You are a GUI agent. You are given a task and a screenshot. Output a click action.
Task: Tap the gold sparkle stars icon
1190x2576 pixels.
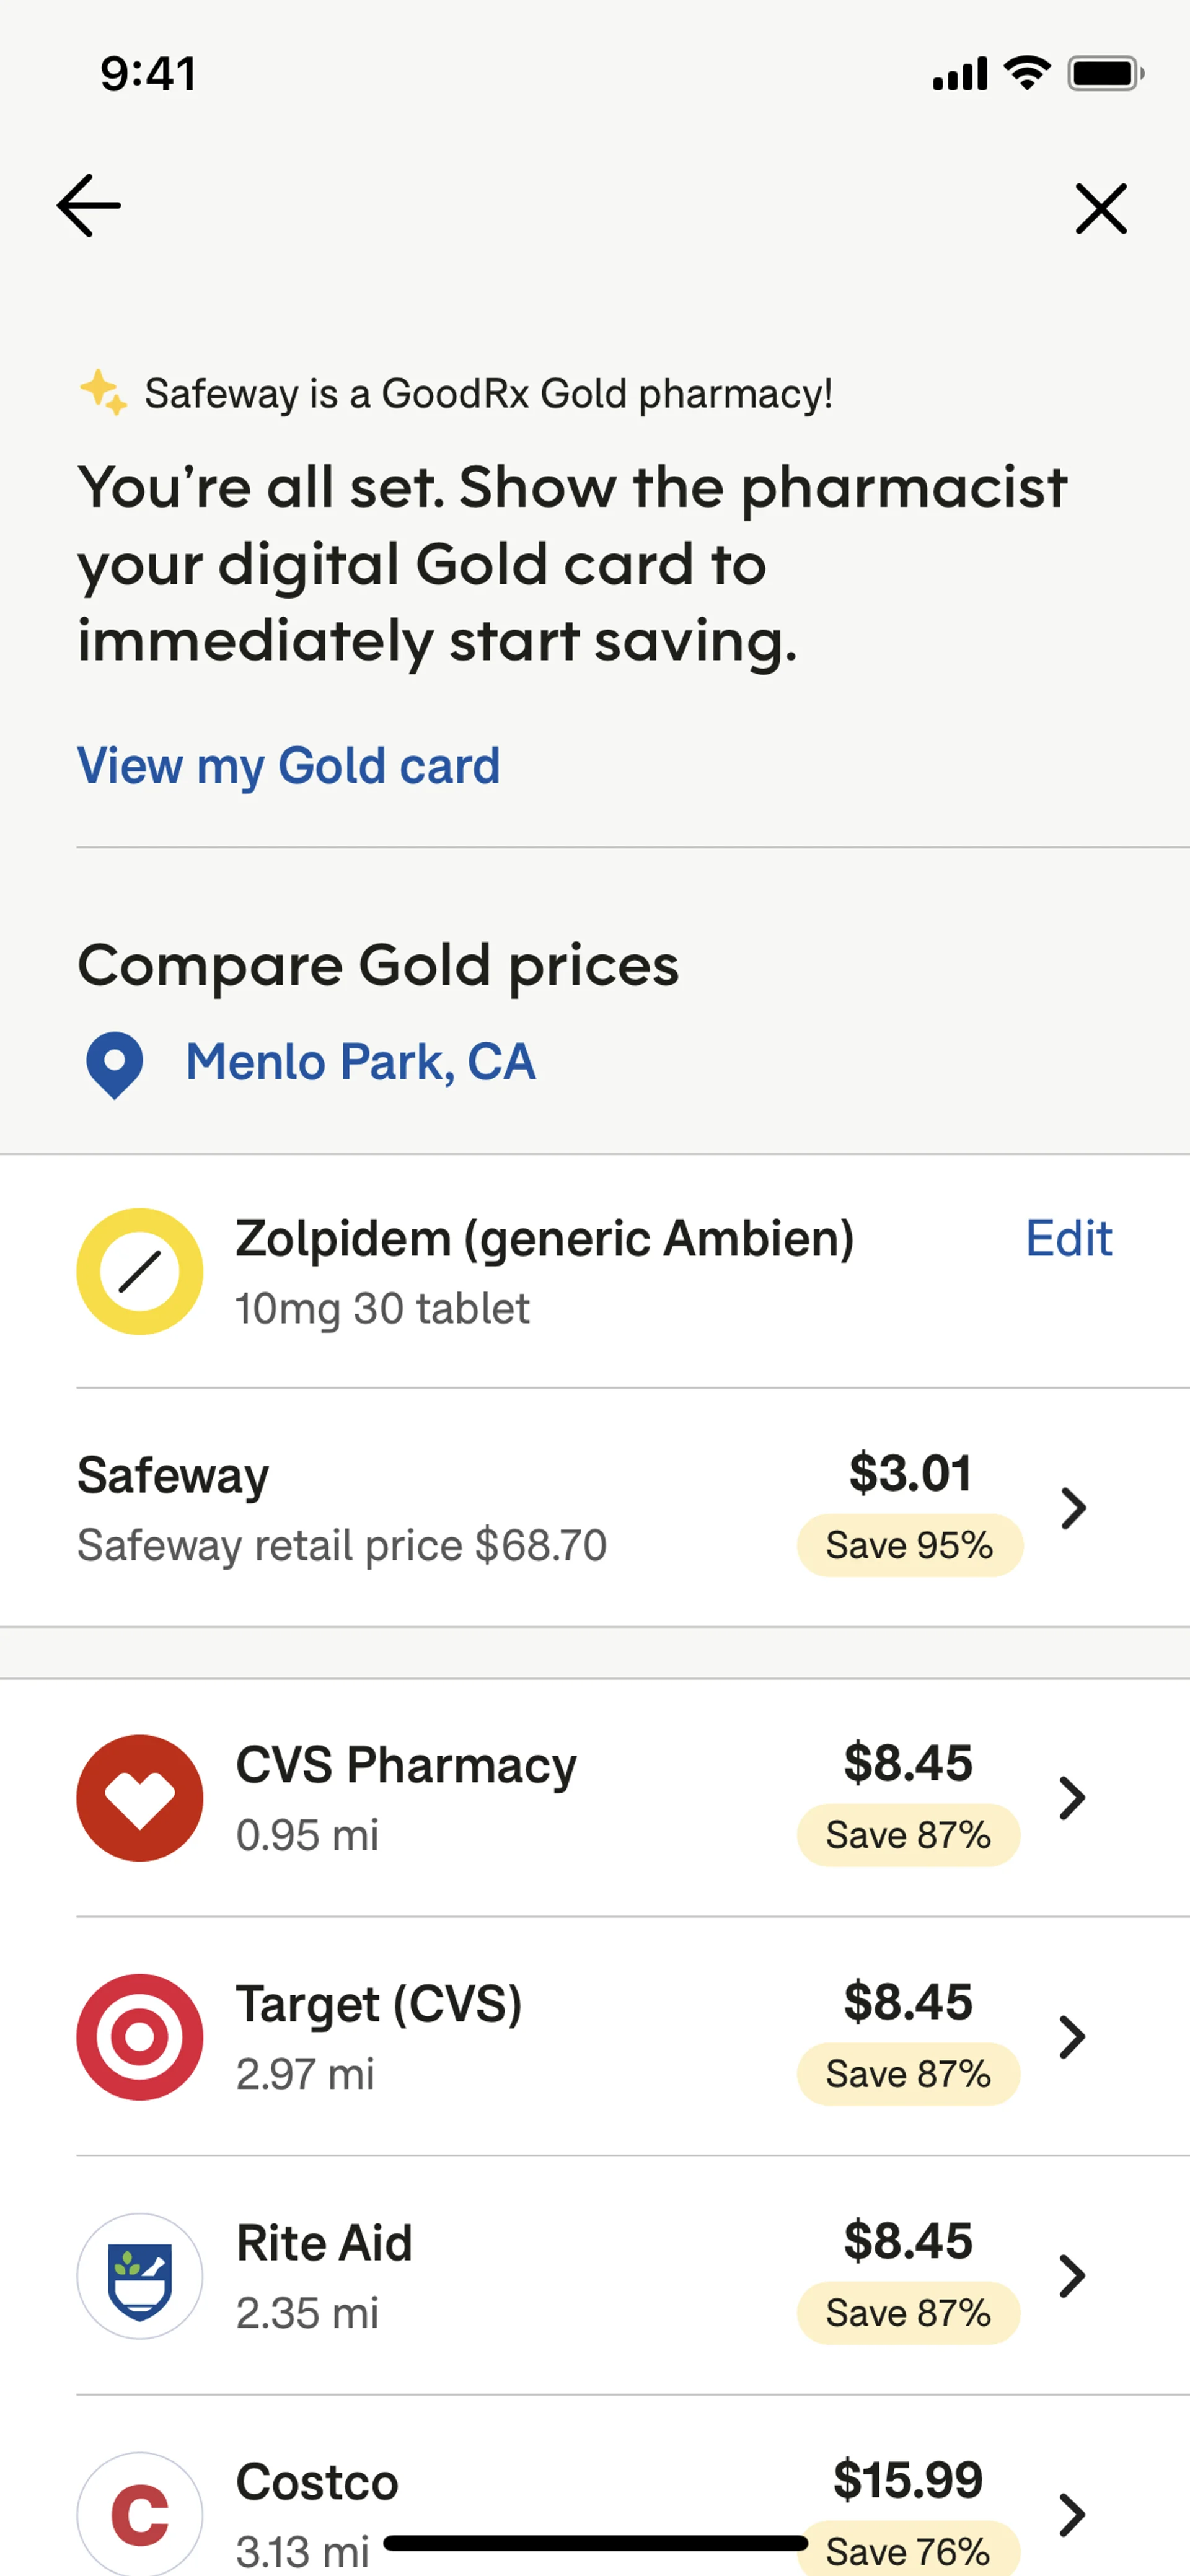coord(103,392)
